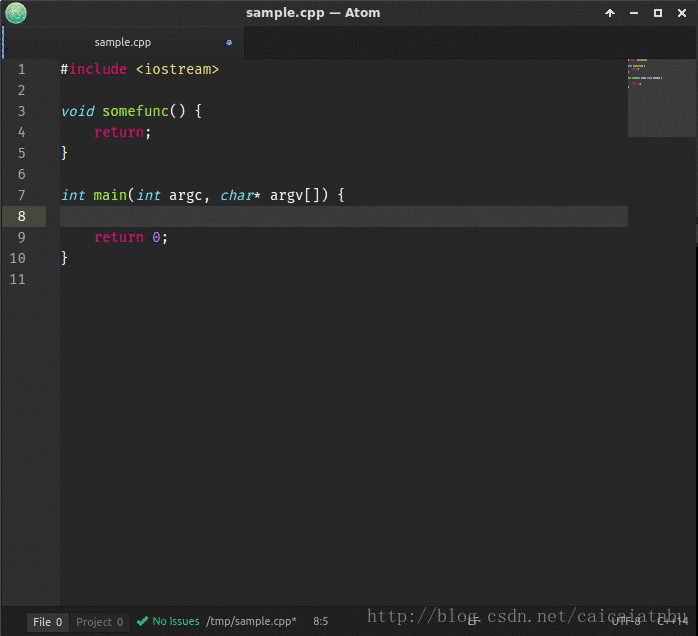Click line number 7 in the gutter
Screen dimensions: 698x636
21,195
